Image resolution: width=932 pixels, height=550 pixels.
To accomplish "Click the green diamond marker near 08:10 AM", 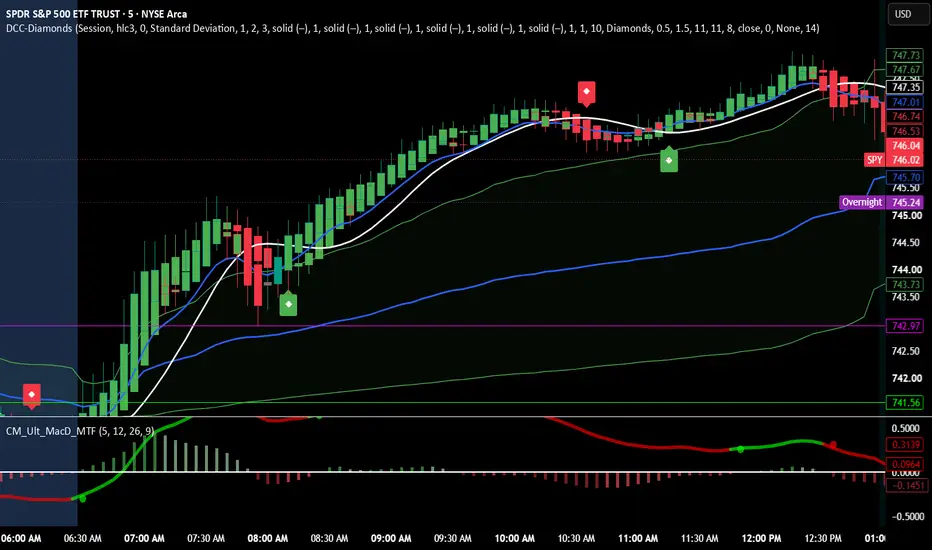I will click(x=288, y=303).
